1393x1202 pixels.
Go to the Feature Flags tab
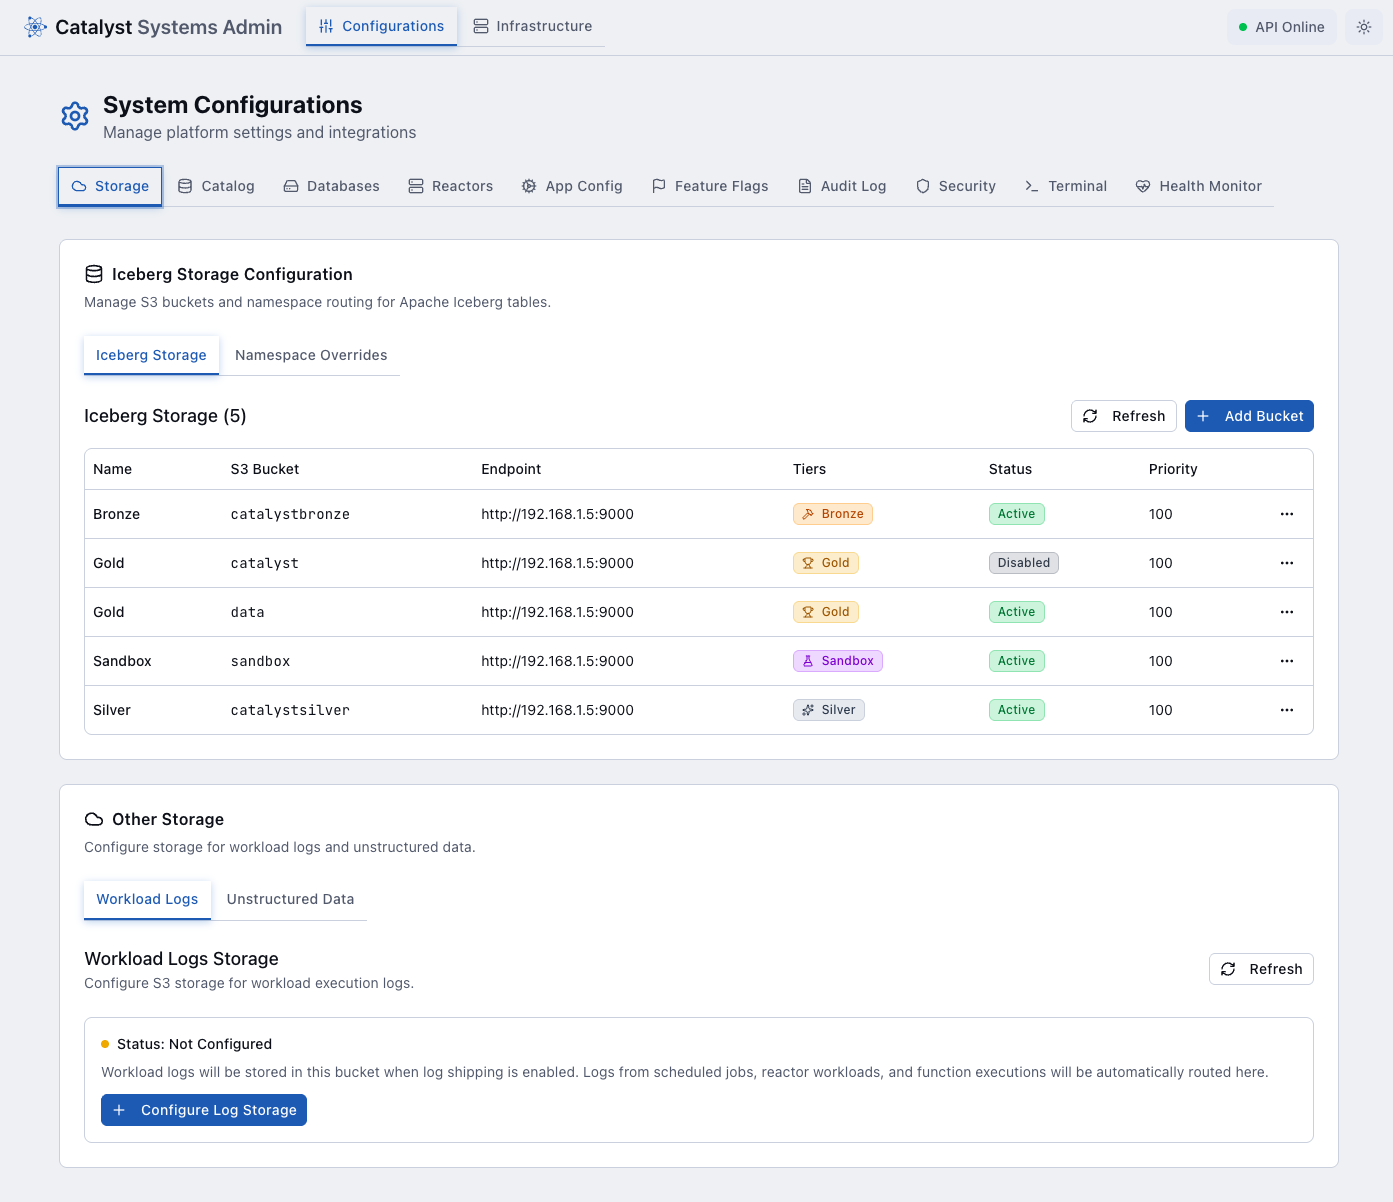710,186
